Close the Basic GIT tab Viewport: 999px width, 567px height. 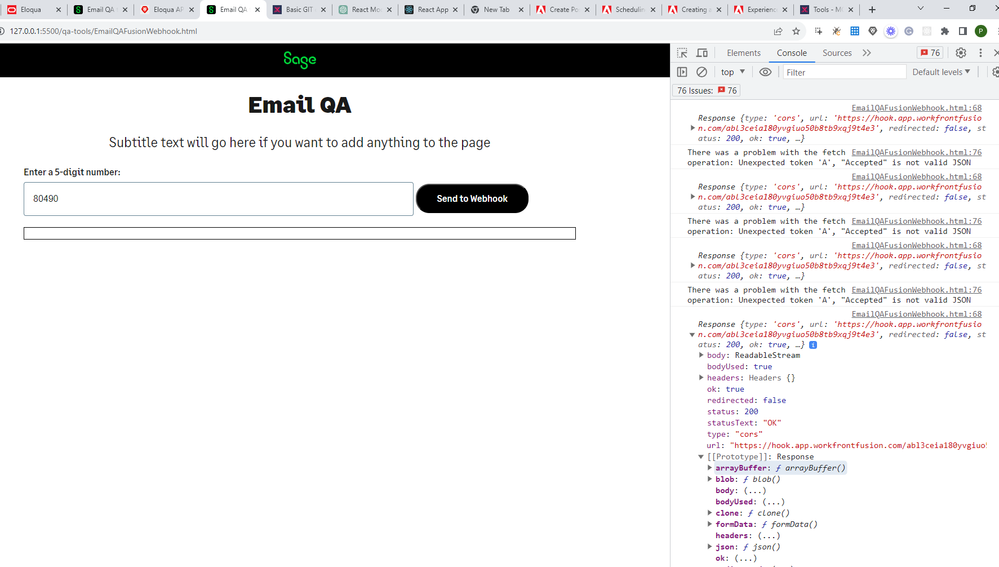324,10
